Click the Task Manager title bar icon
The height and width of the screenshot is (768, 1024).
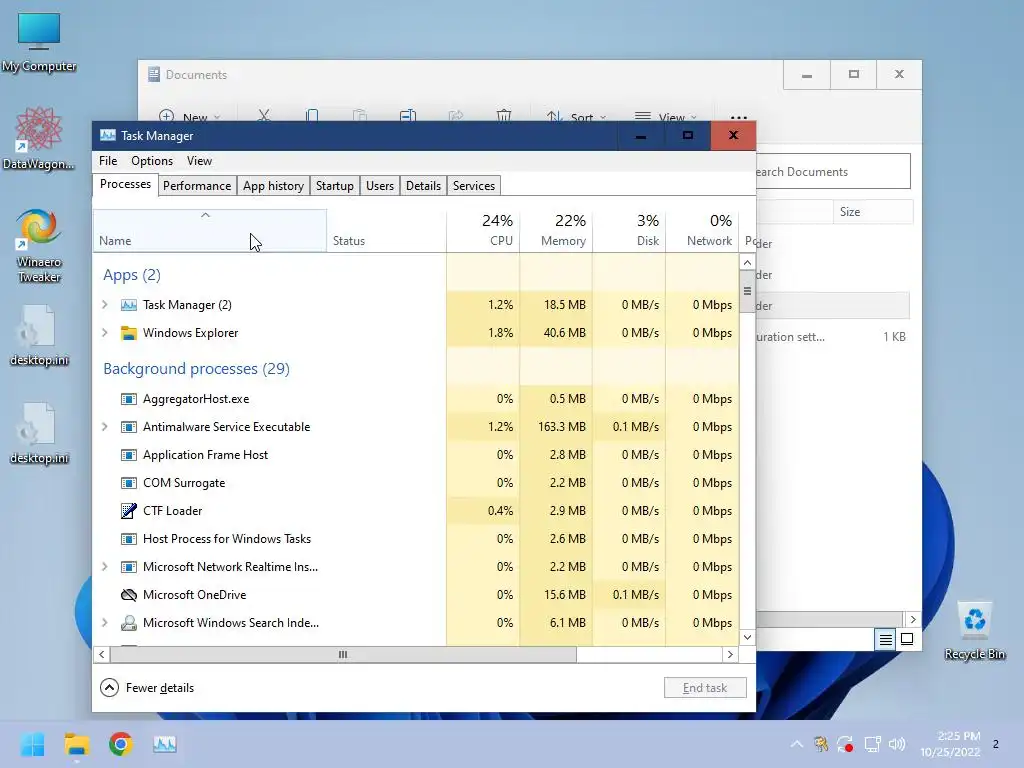pyautogui.click(x=108, y=135)
